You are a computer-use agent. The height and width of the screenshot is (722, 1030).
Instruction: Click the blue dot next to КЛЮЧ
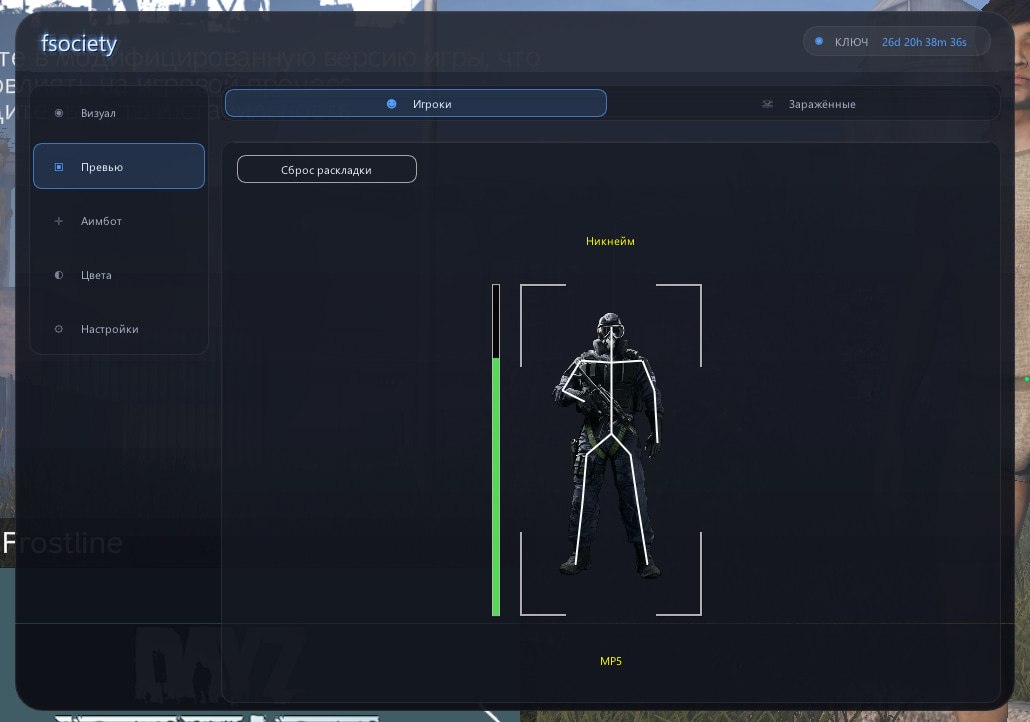(x=818, y=41)
